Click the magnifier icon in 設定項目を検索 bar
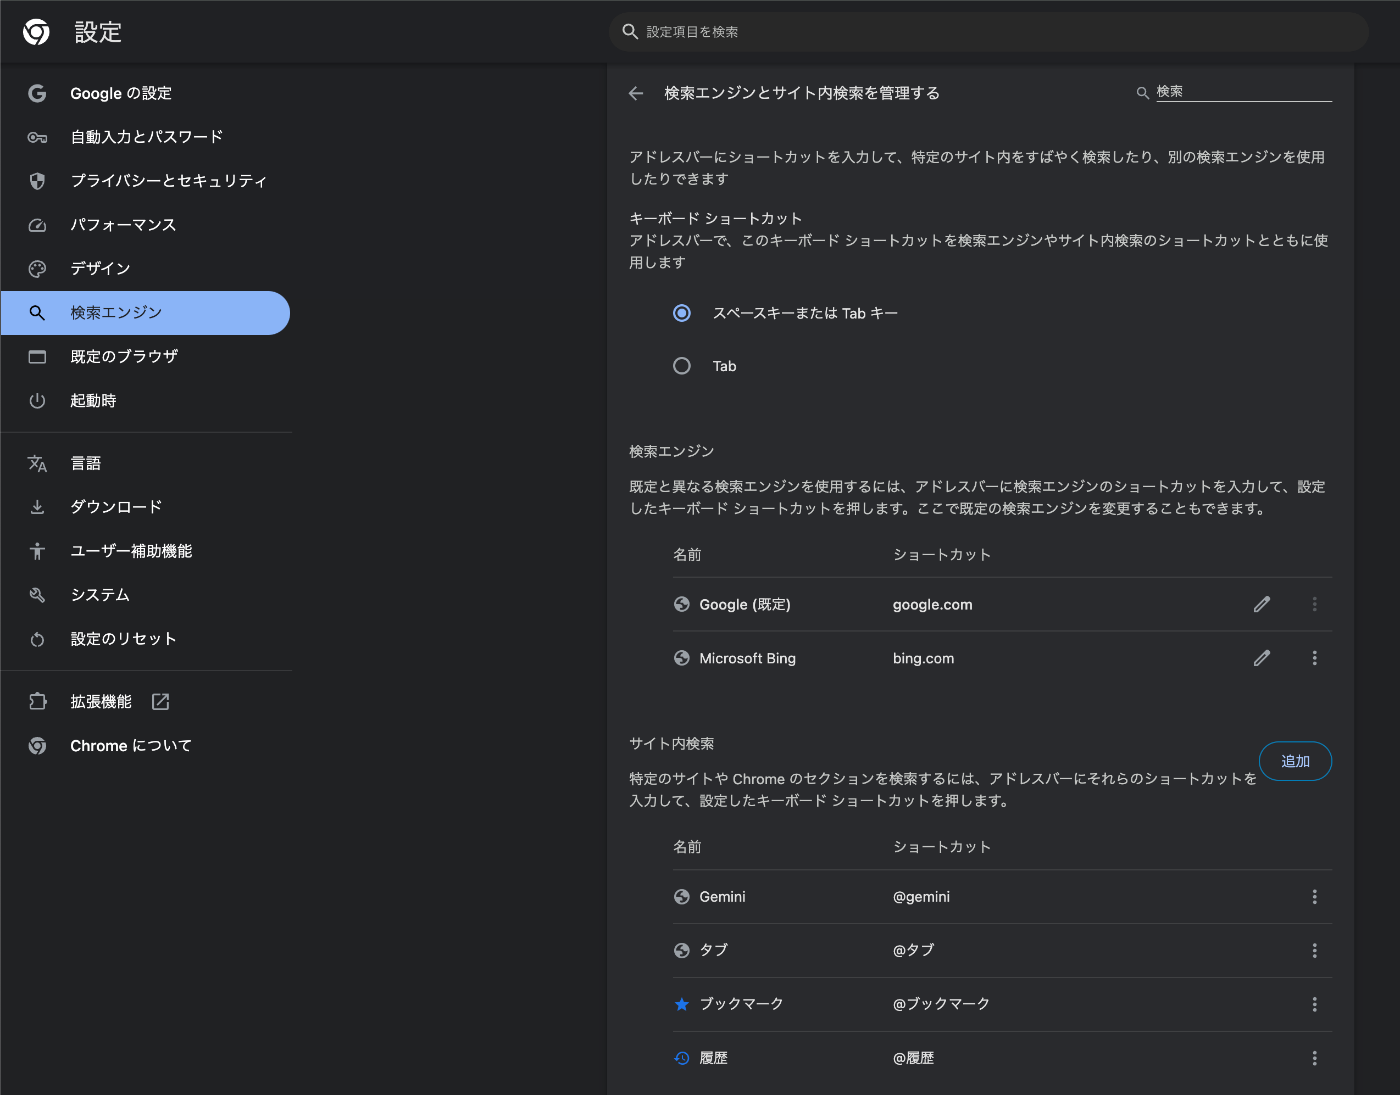1400x1095 pixels. (x=630, y=32)
